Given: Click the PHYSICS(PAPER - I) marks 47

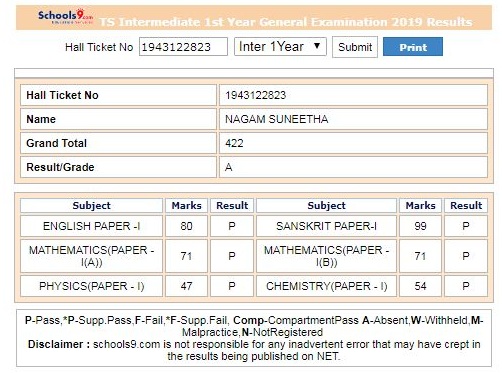Looking at the screenshot, I should tap(186, 286).
